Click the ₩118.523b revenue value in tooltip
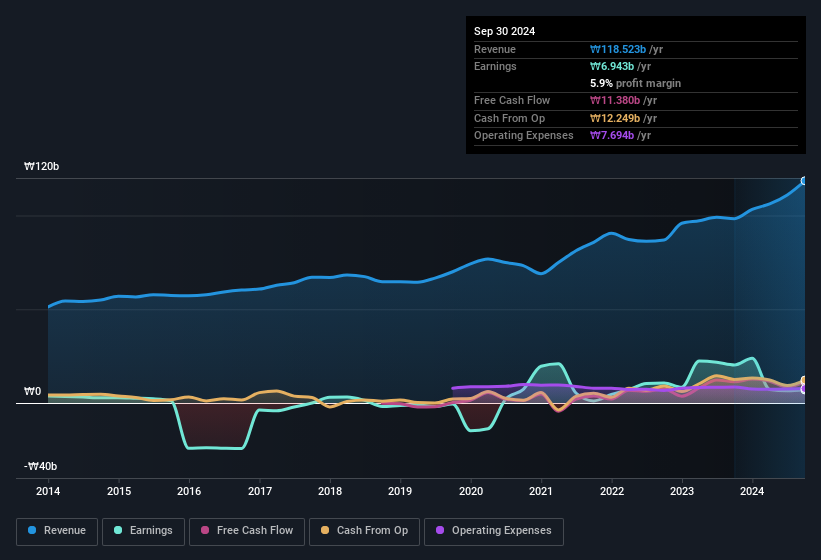The height and width of the screenshot is (560, 821). (626, 49)
